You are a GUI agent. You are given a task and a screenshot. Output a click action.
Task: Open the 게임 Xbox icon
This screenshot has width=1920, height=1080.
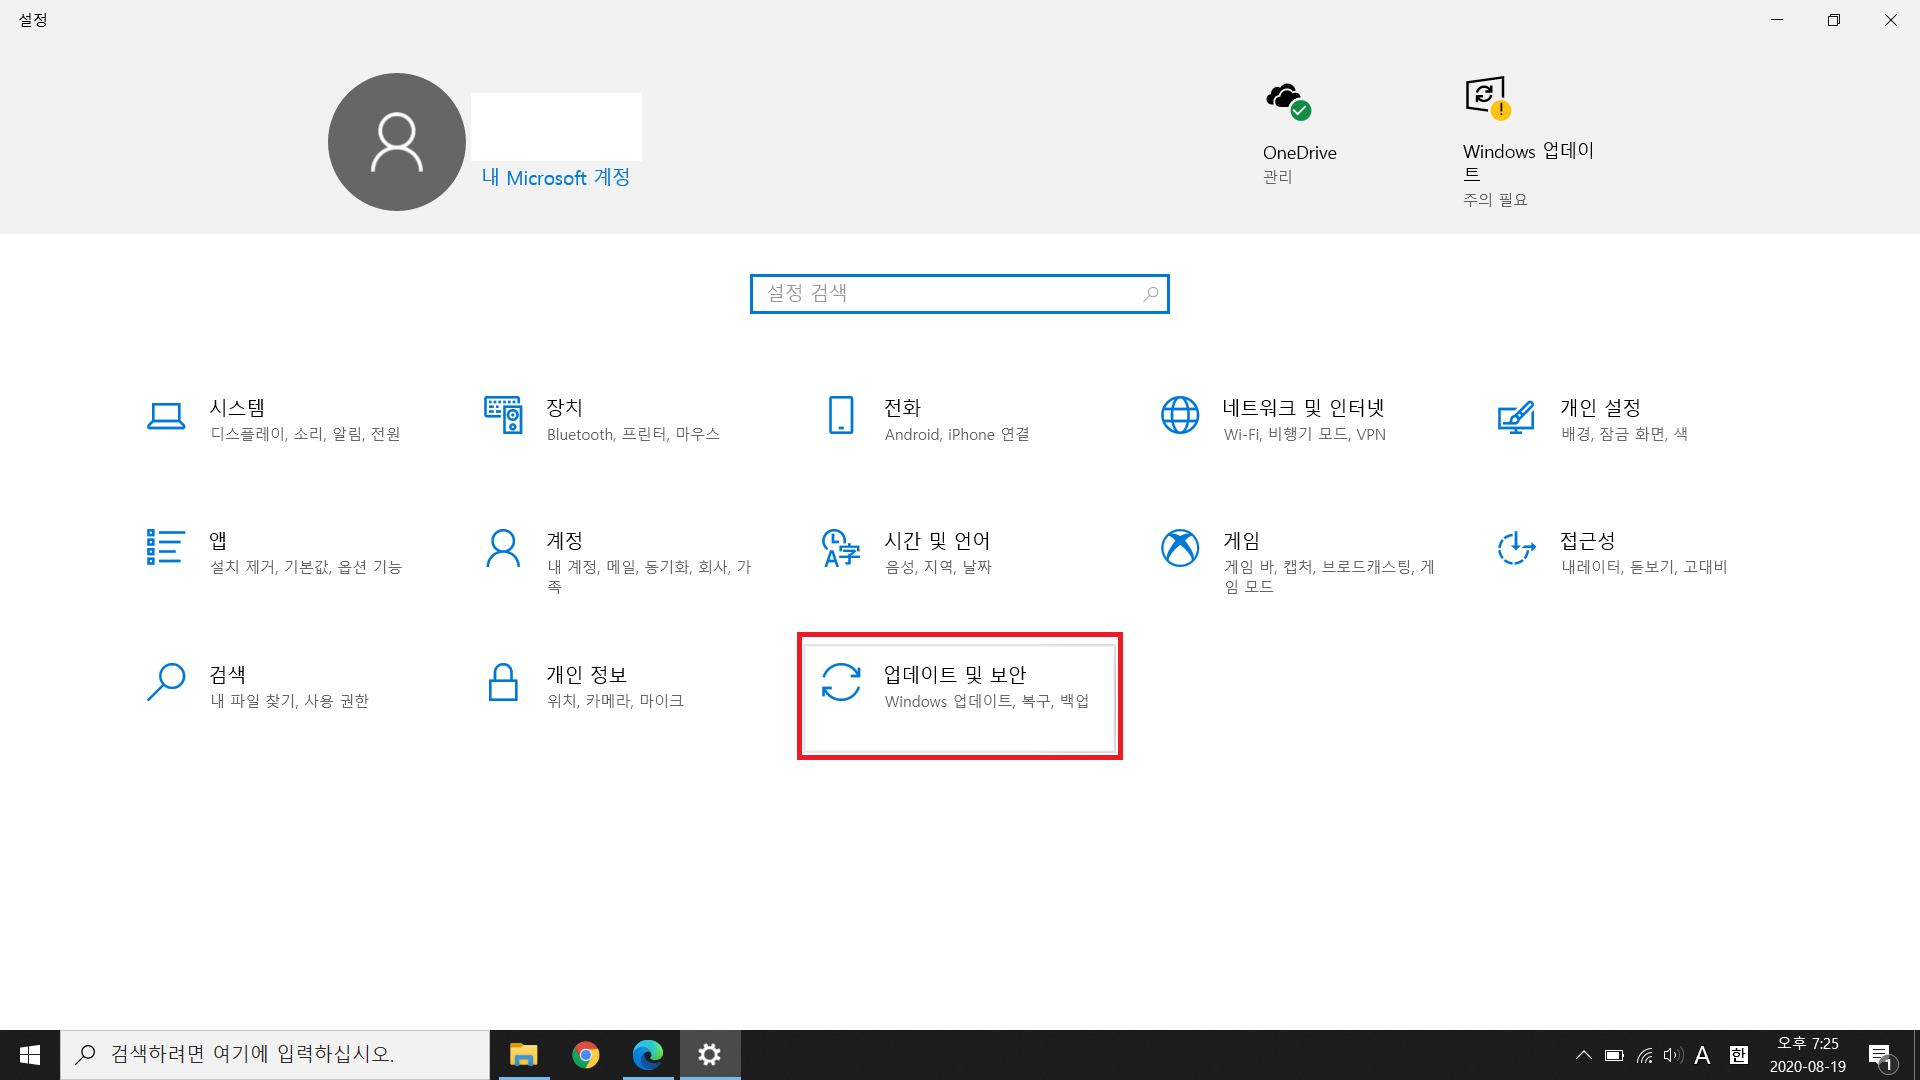[x=1180, y=548]
